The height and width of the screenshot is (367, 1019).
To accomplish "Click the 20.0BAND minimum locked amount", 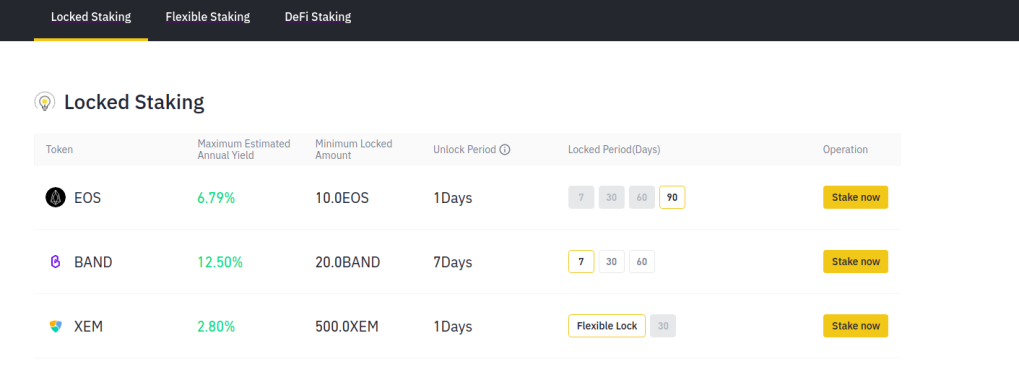I will (348, 262).
